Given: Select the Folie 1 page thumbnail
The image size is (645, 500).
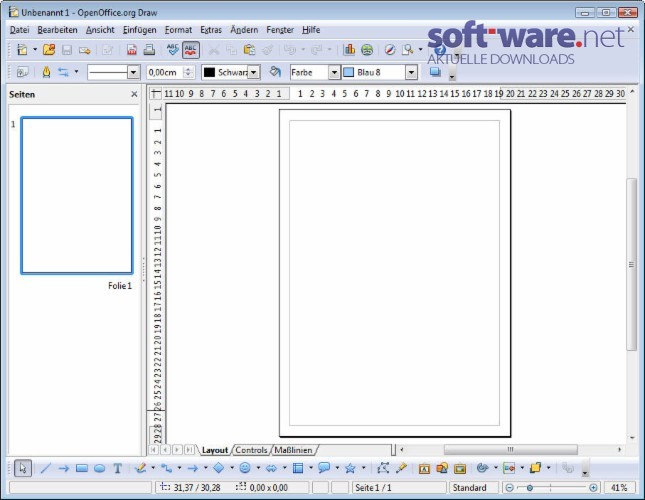Looking at the screenshot, I should coord(77,195).
